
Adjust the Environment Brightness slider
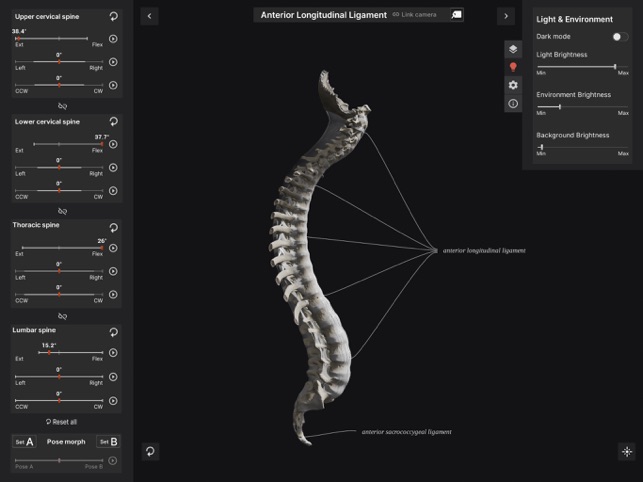point(560,106)
